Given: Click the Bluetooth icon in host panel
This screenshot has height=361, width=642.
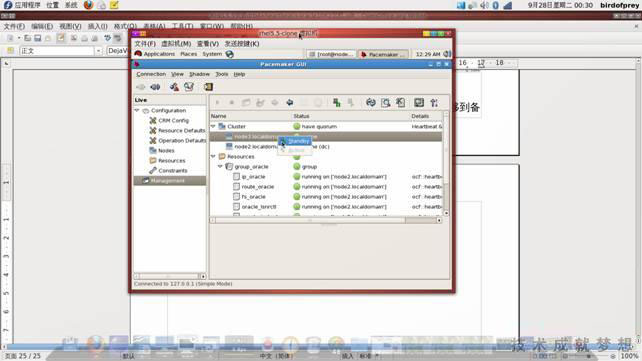Looking at the screenshot, I should point(495,5).
